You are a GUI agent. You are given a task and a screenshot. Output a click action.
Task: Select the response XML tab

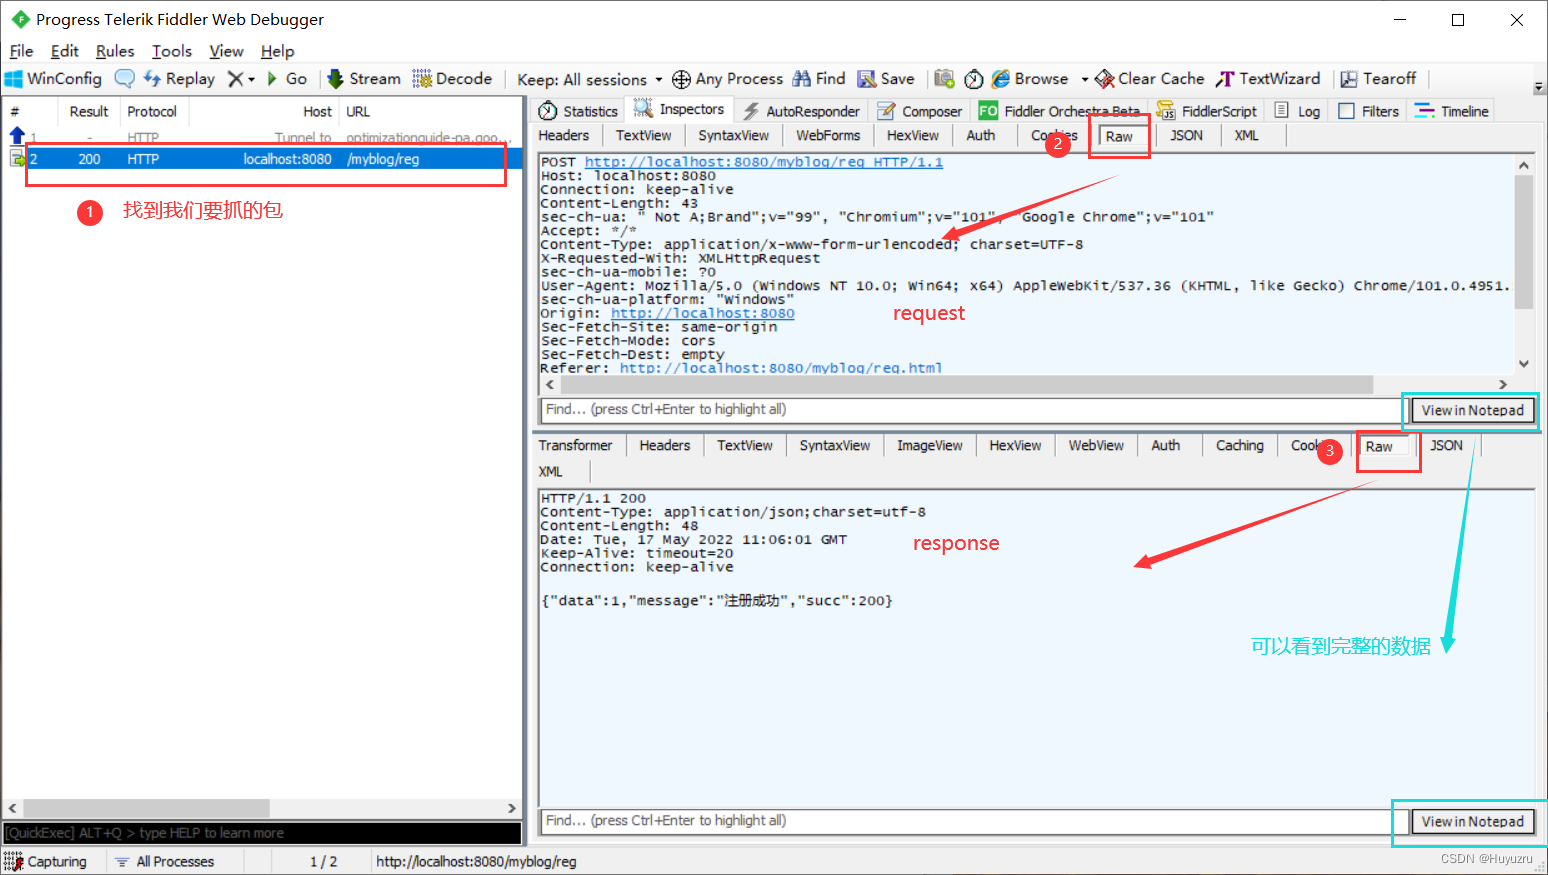551,471
